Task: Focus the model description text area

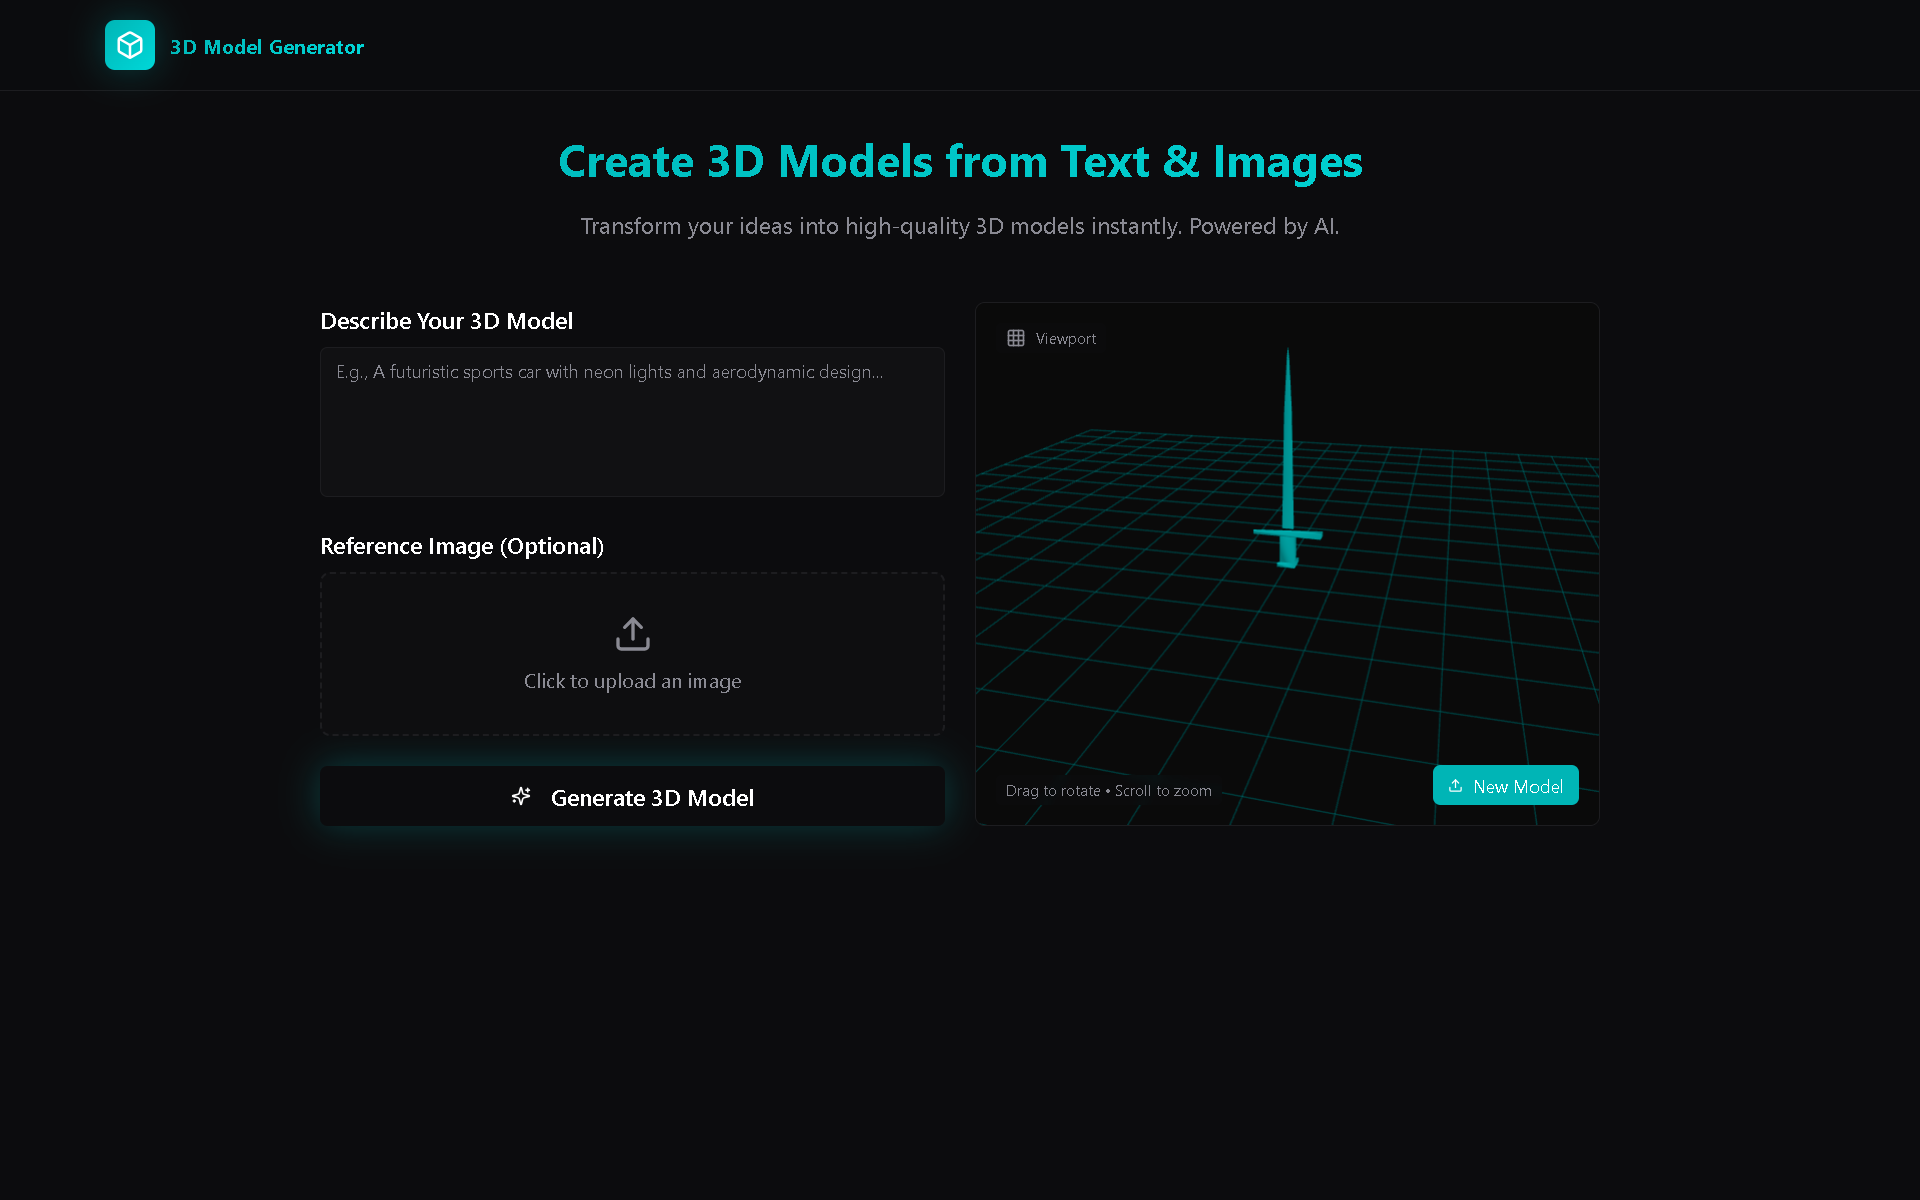Action: coord(632,422)
